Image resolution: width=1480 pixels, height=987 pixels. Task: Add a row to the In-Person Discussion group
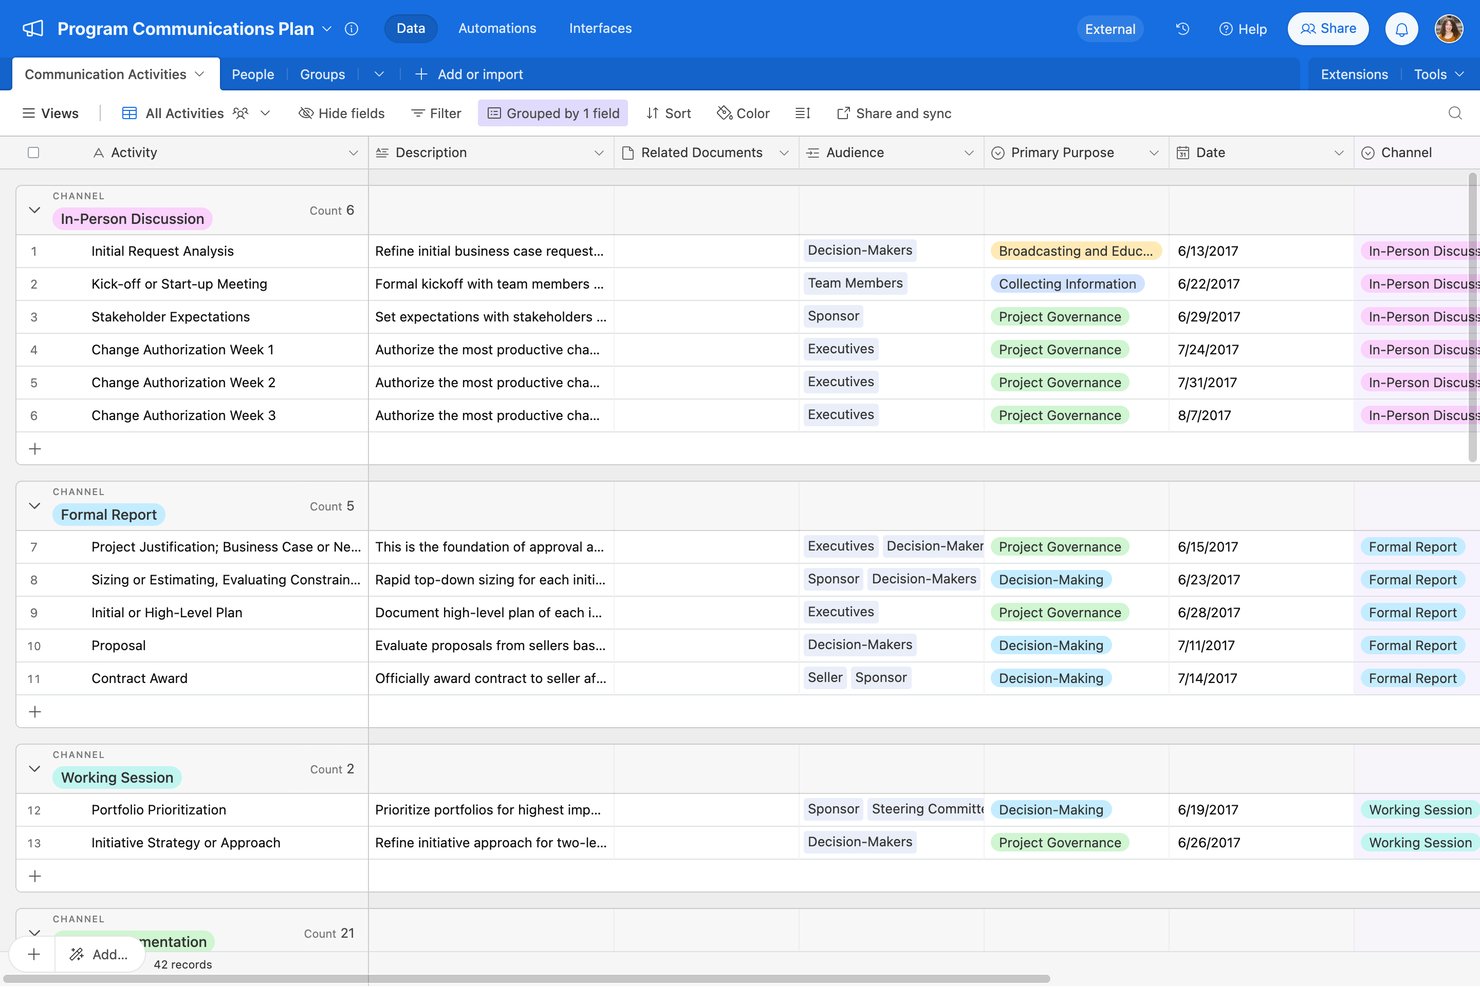(35, 449)
